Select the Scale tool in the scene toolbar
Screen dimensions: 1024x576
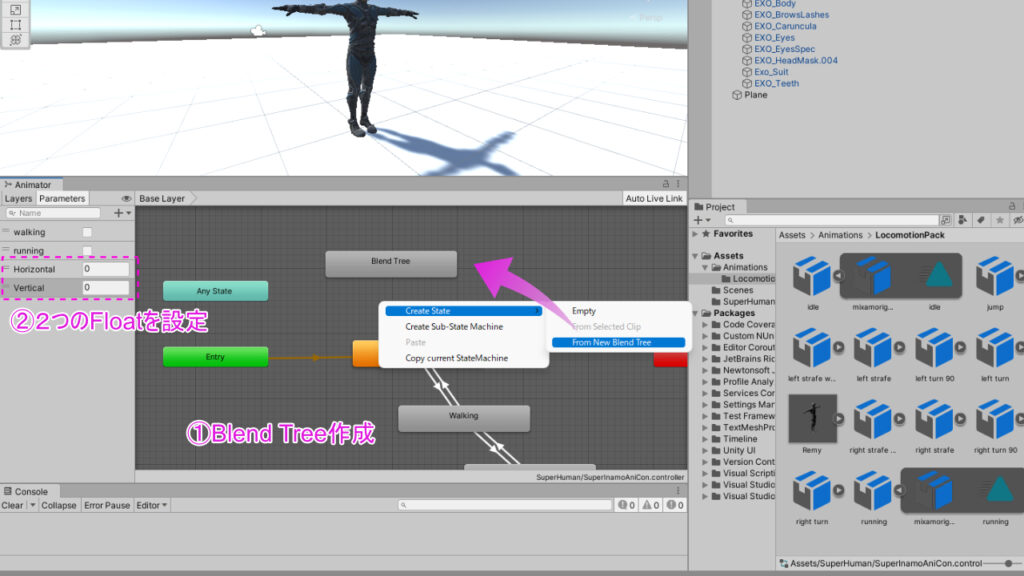(x=15, y=10)
